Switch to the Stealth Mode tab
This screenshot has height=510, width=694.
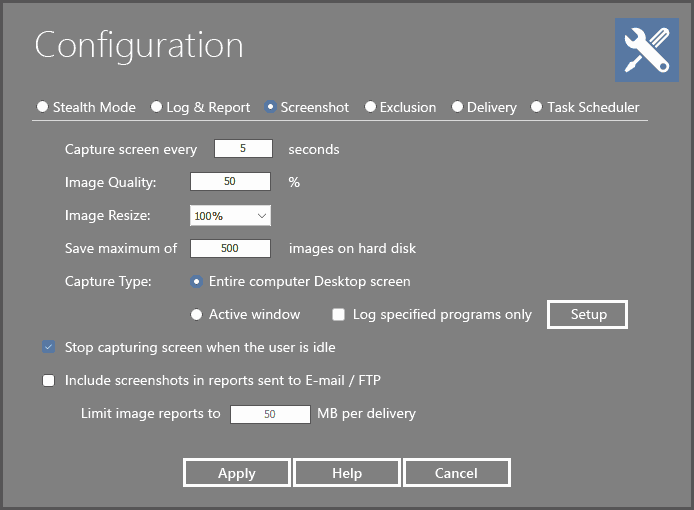click(x=42, y=107)
